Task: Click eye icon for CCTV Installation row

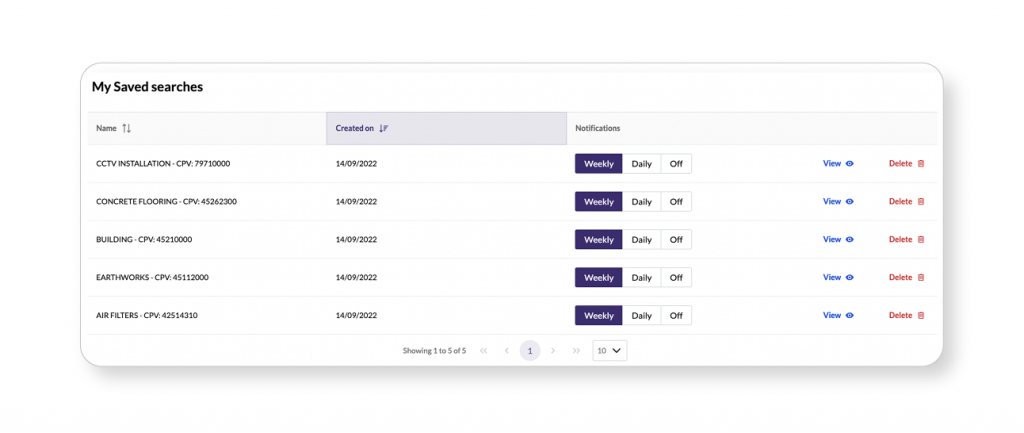Action: click(850, 164)
